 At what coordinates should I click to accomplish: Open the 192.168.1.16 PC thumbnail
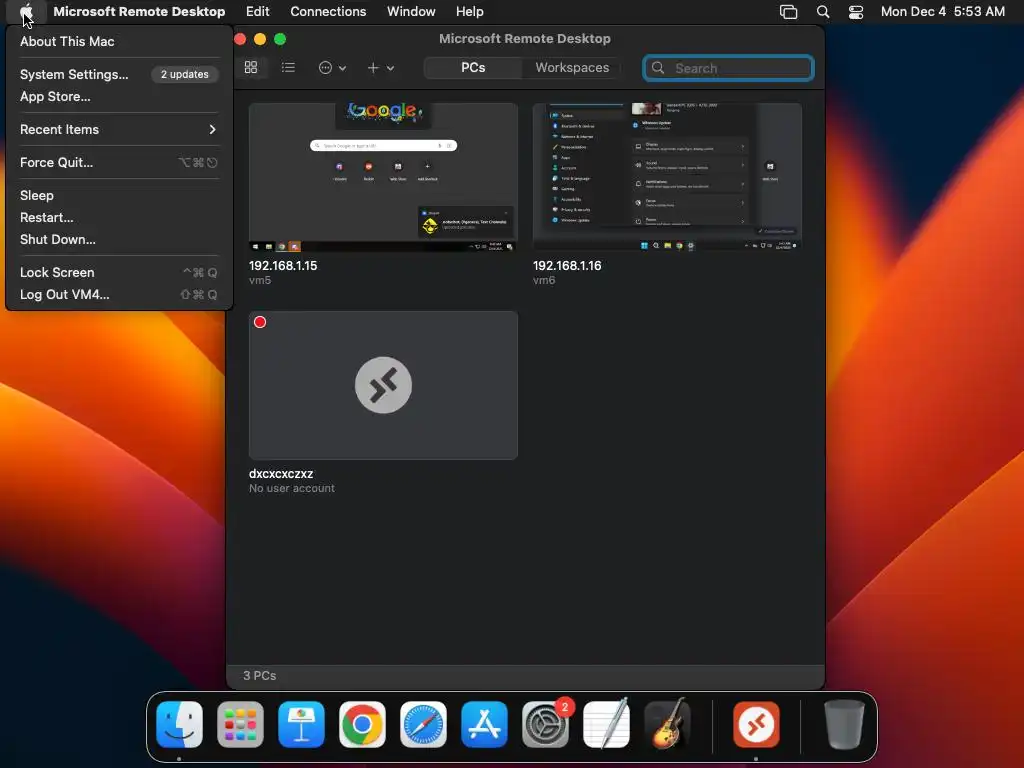coord(667,177)
